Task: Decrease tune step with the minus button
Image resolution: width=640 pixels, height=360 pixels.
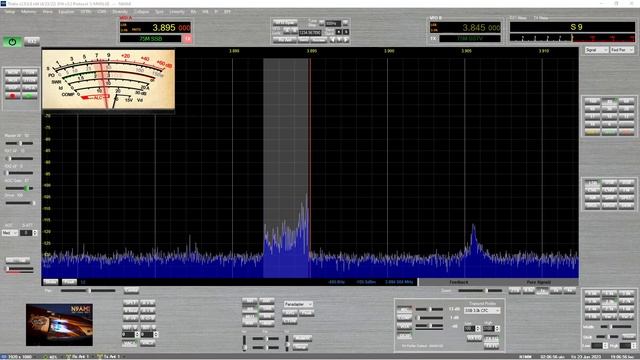Action: pos(321,22)
